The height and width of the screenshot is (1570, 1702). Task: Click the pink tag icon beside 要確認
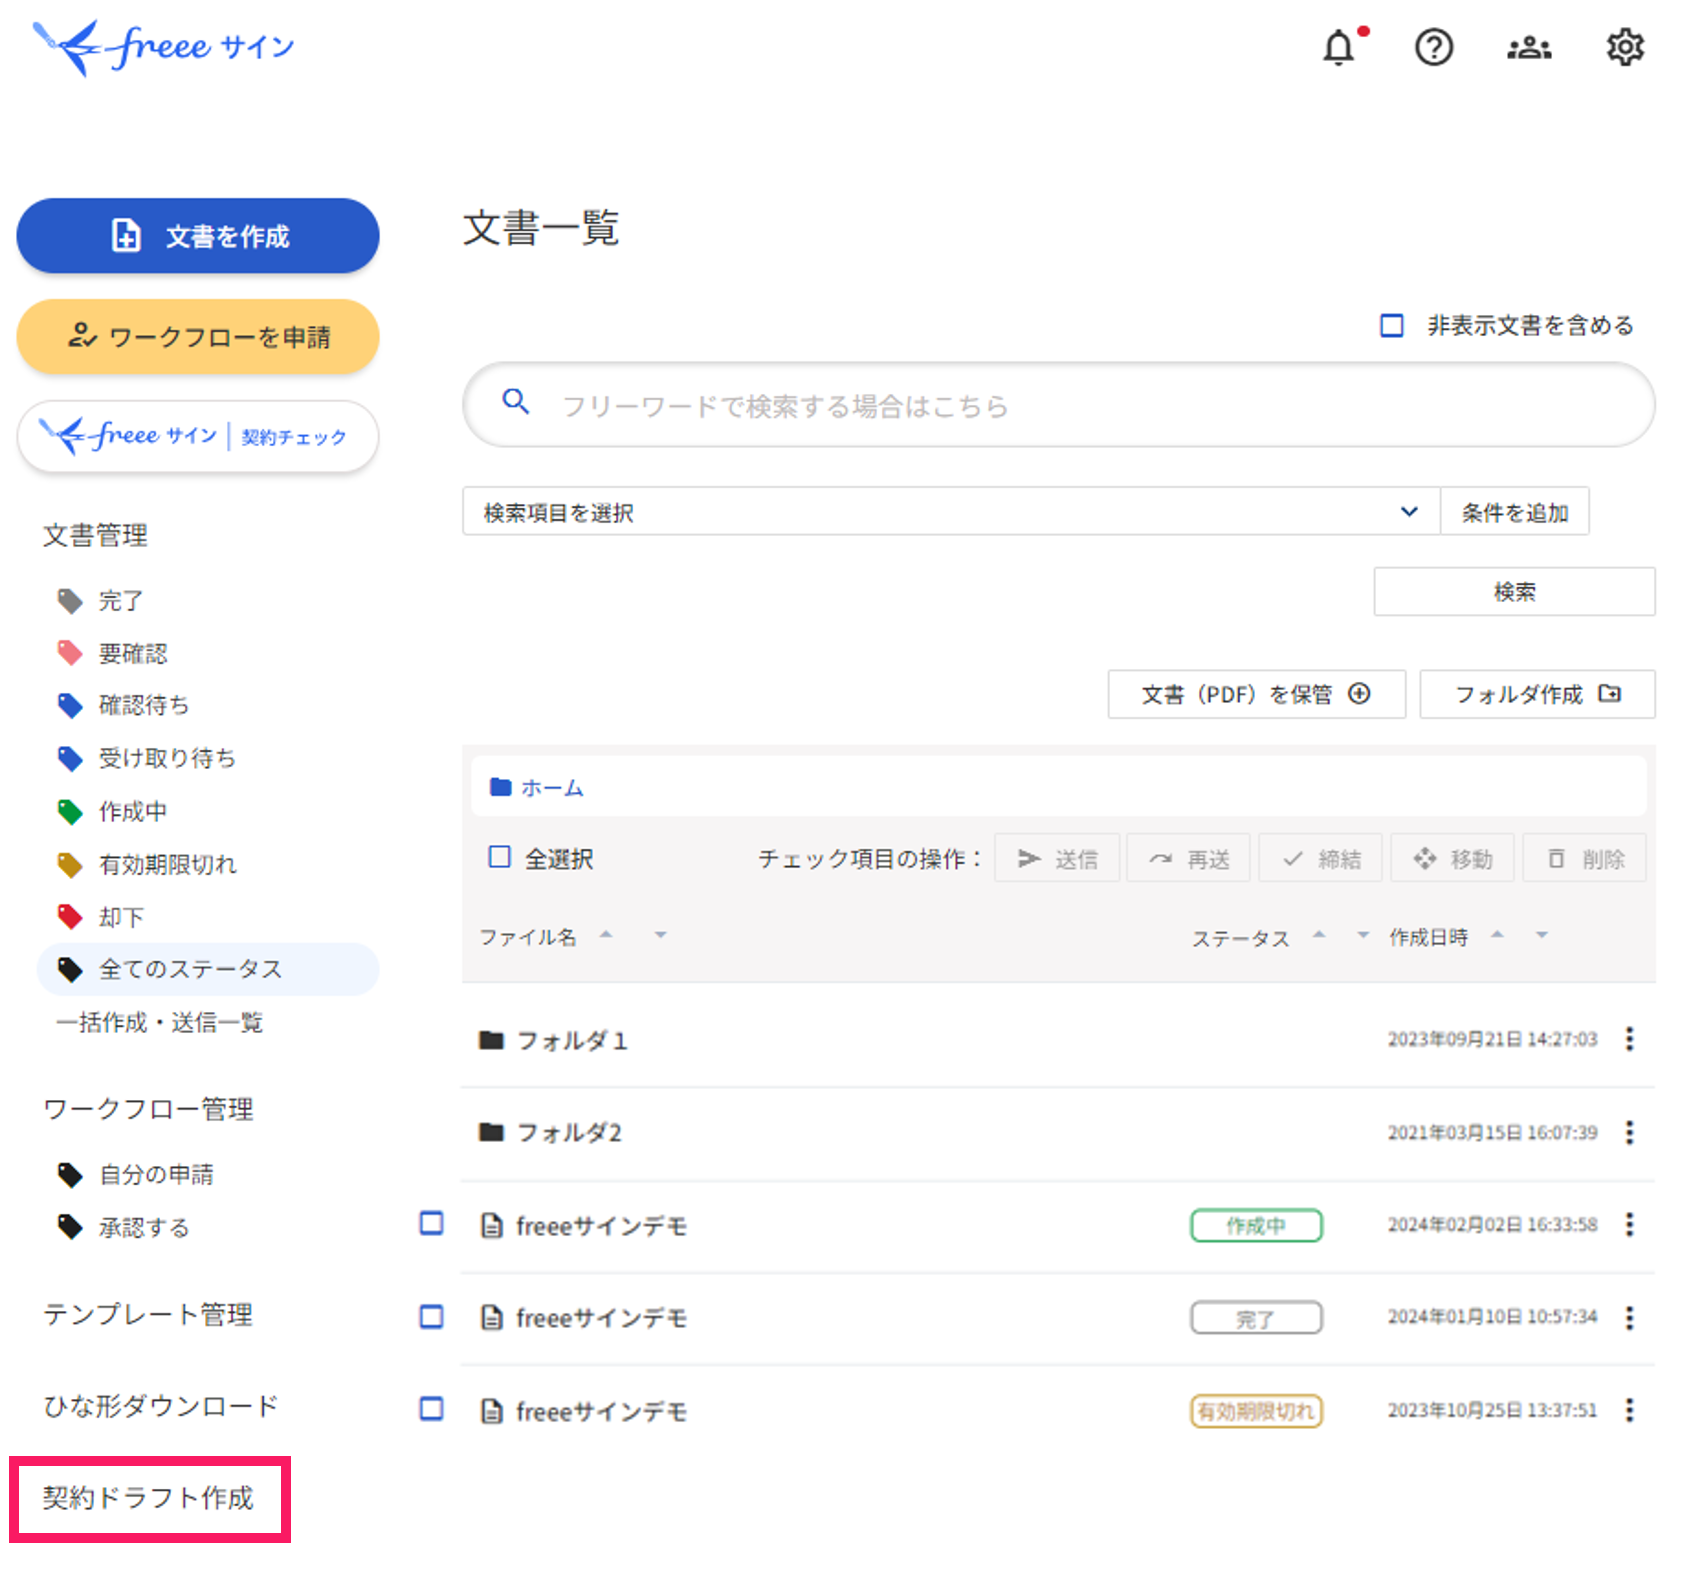tap(70, 653)
